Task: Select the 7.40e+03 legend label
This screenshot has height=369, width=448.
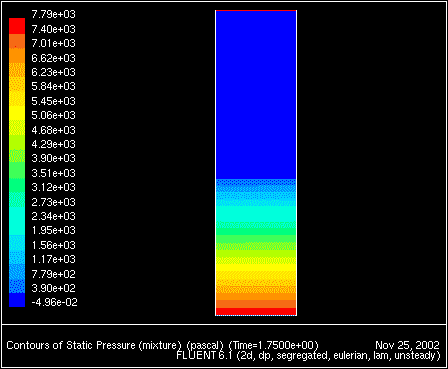Action: [53, 29]
